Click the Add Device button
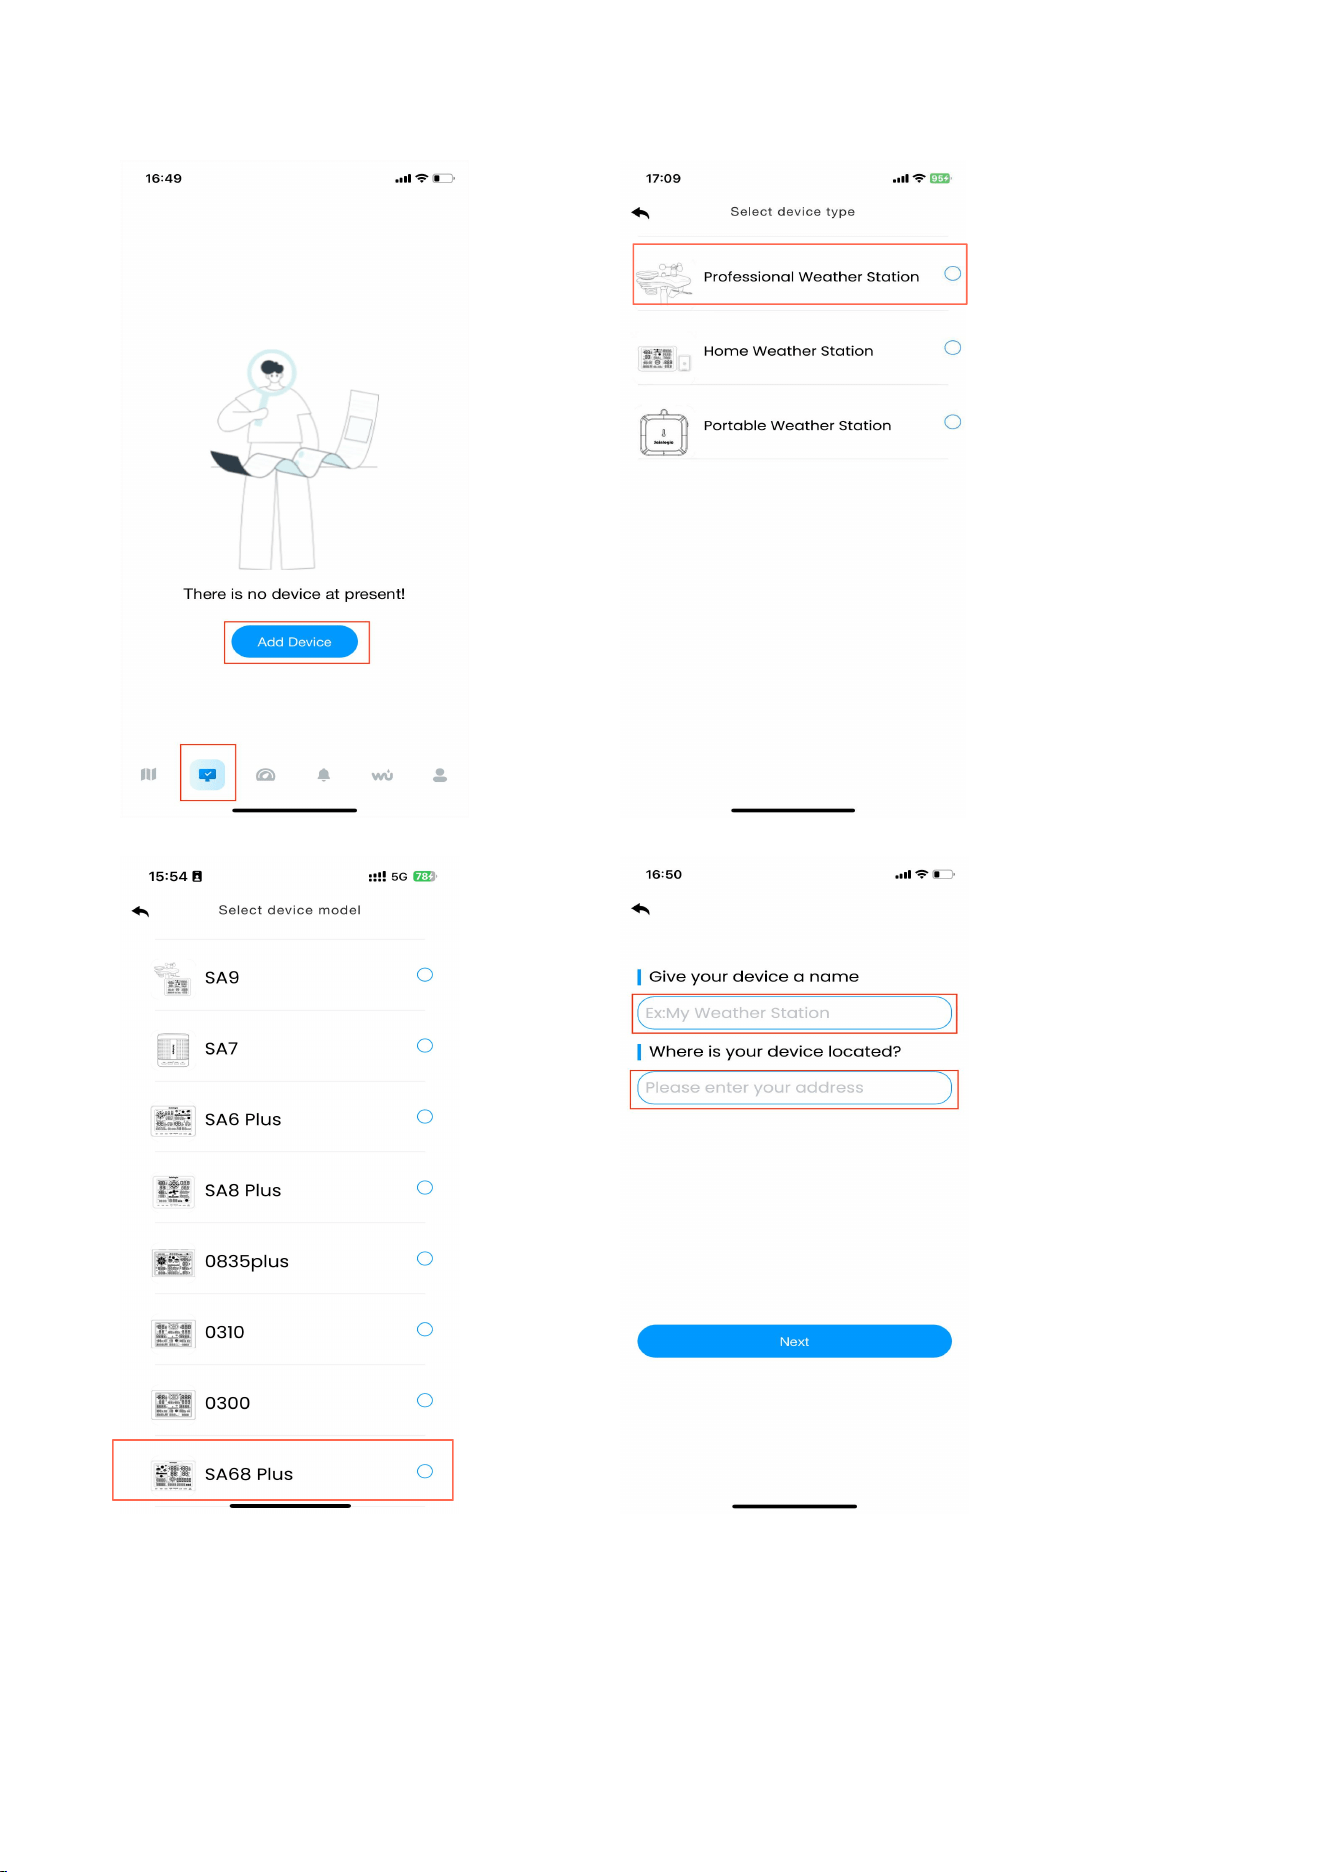The width and height of the screenshot is (1324, 1872). point(294,642)
